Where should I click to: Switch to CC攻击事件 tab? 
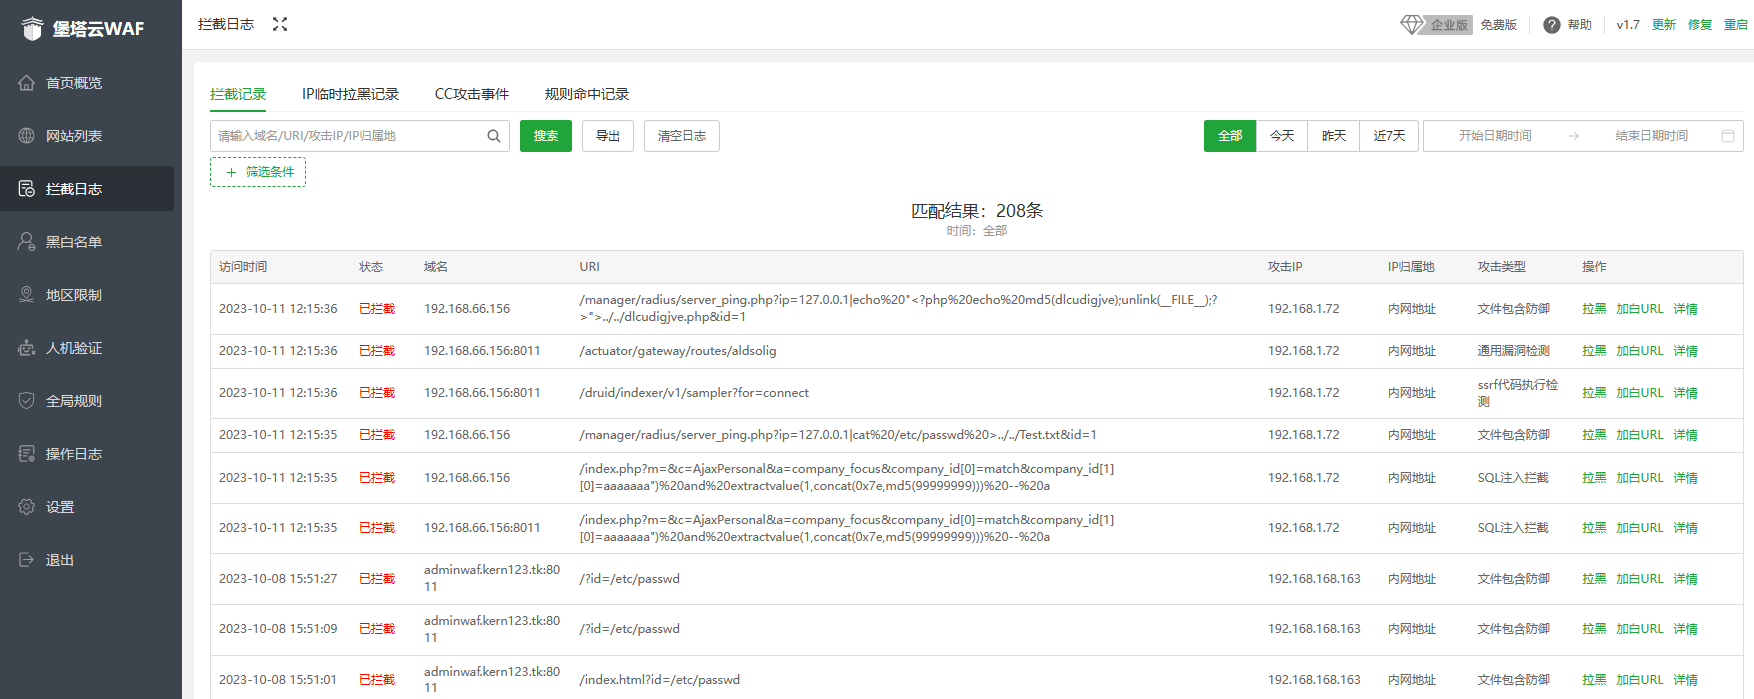(x=472, y=94)
